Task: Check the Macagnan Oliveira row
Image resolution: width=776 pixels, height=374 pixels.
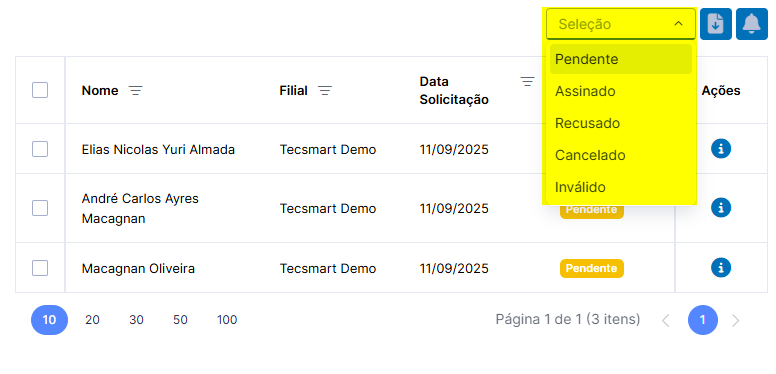Action: click(x=40, y=268)
